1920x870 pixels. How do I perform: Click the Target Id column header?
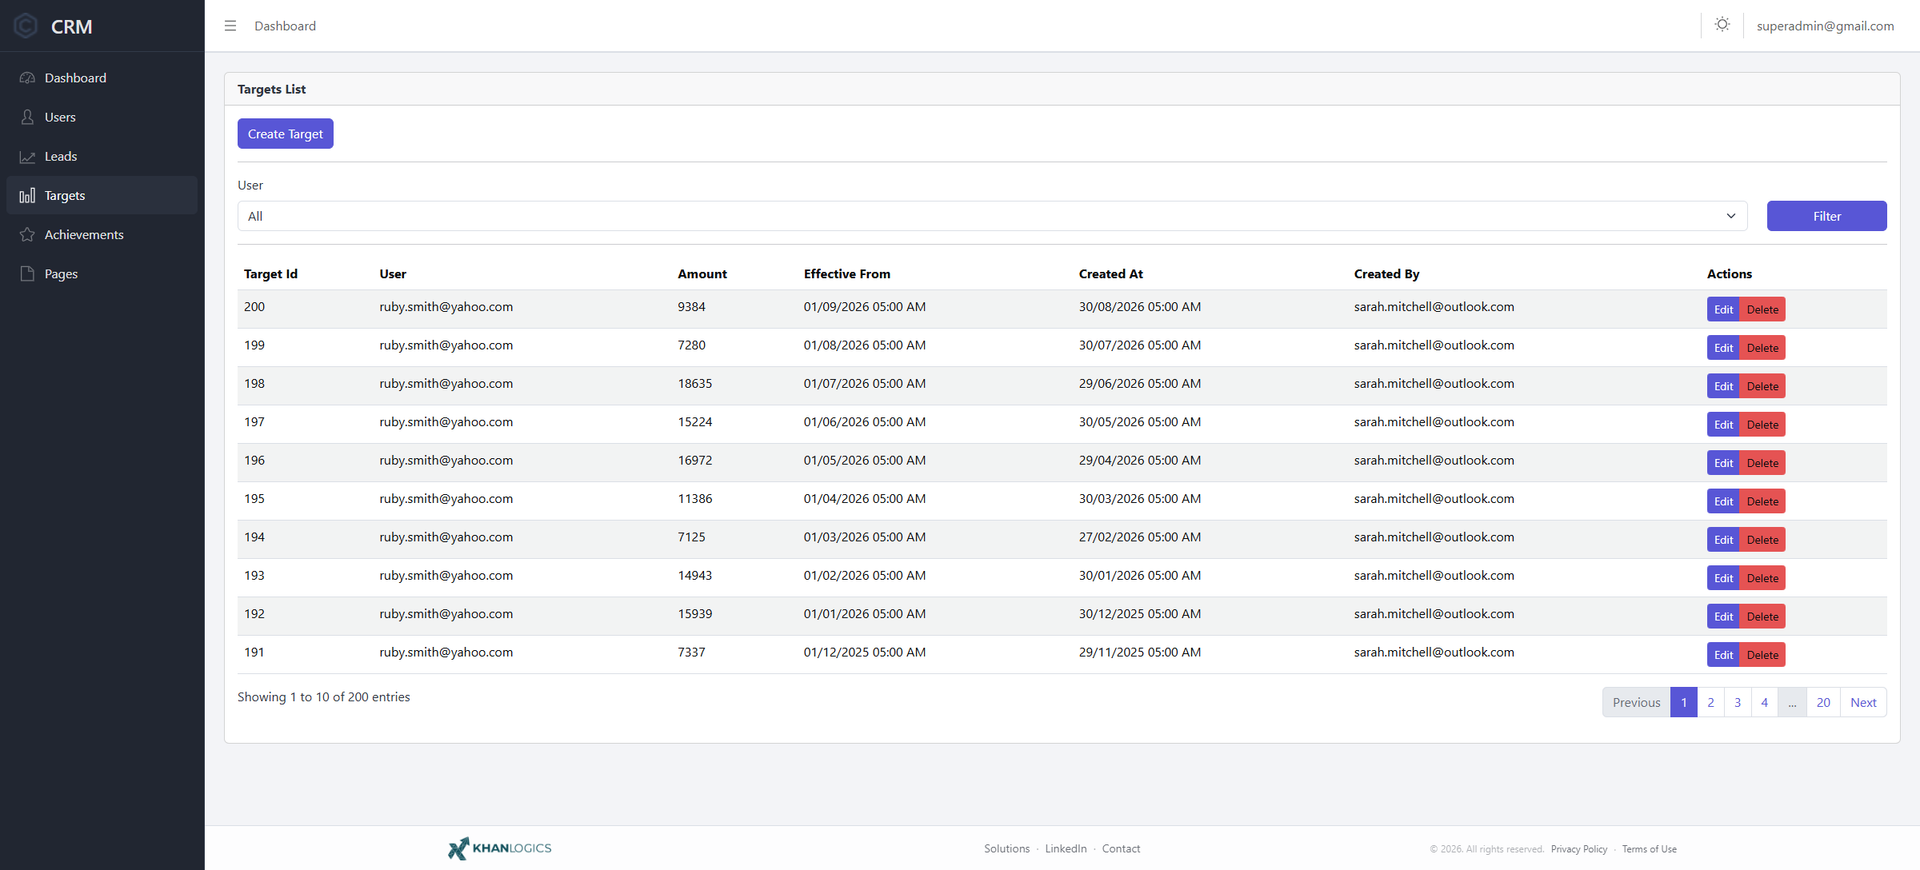pyautogui.click(x=271, y=274)
